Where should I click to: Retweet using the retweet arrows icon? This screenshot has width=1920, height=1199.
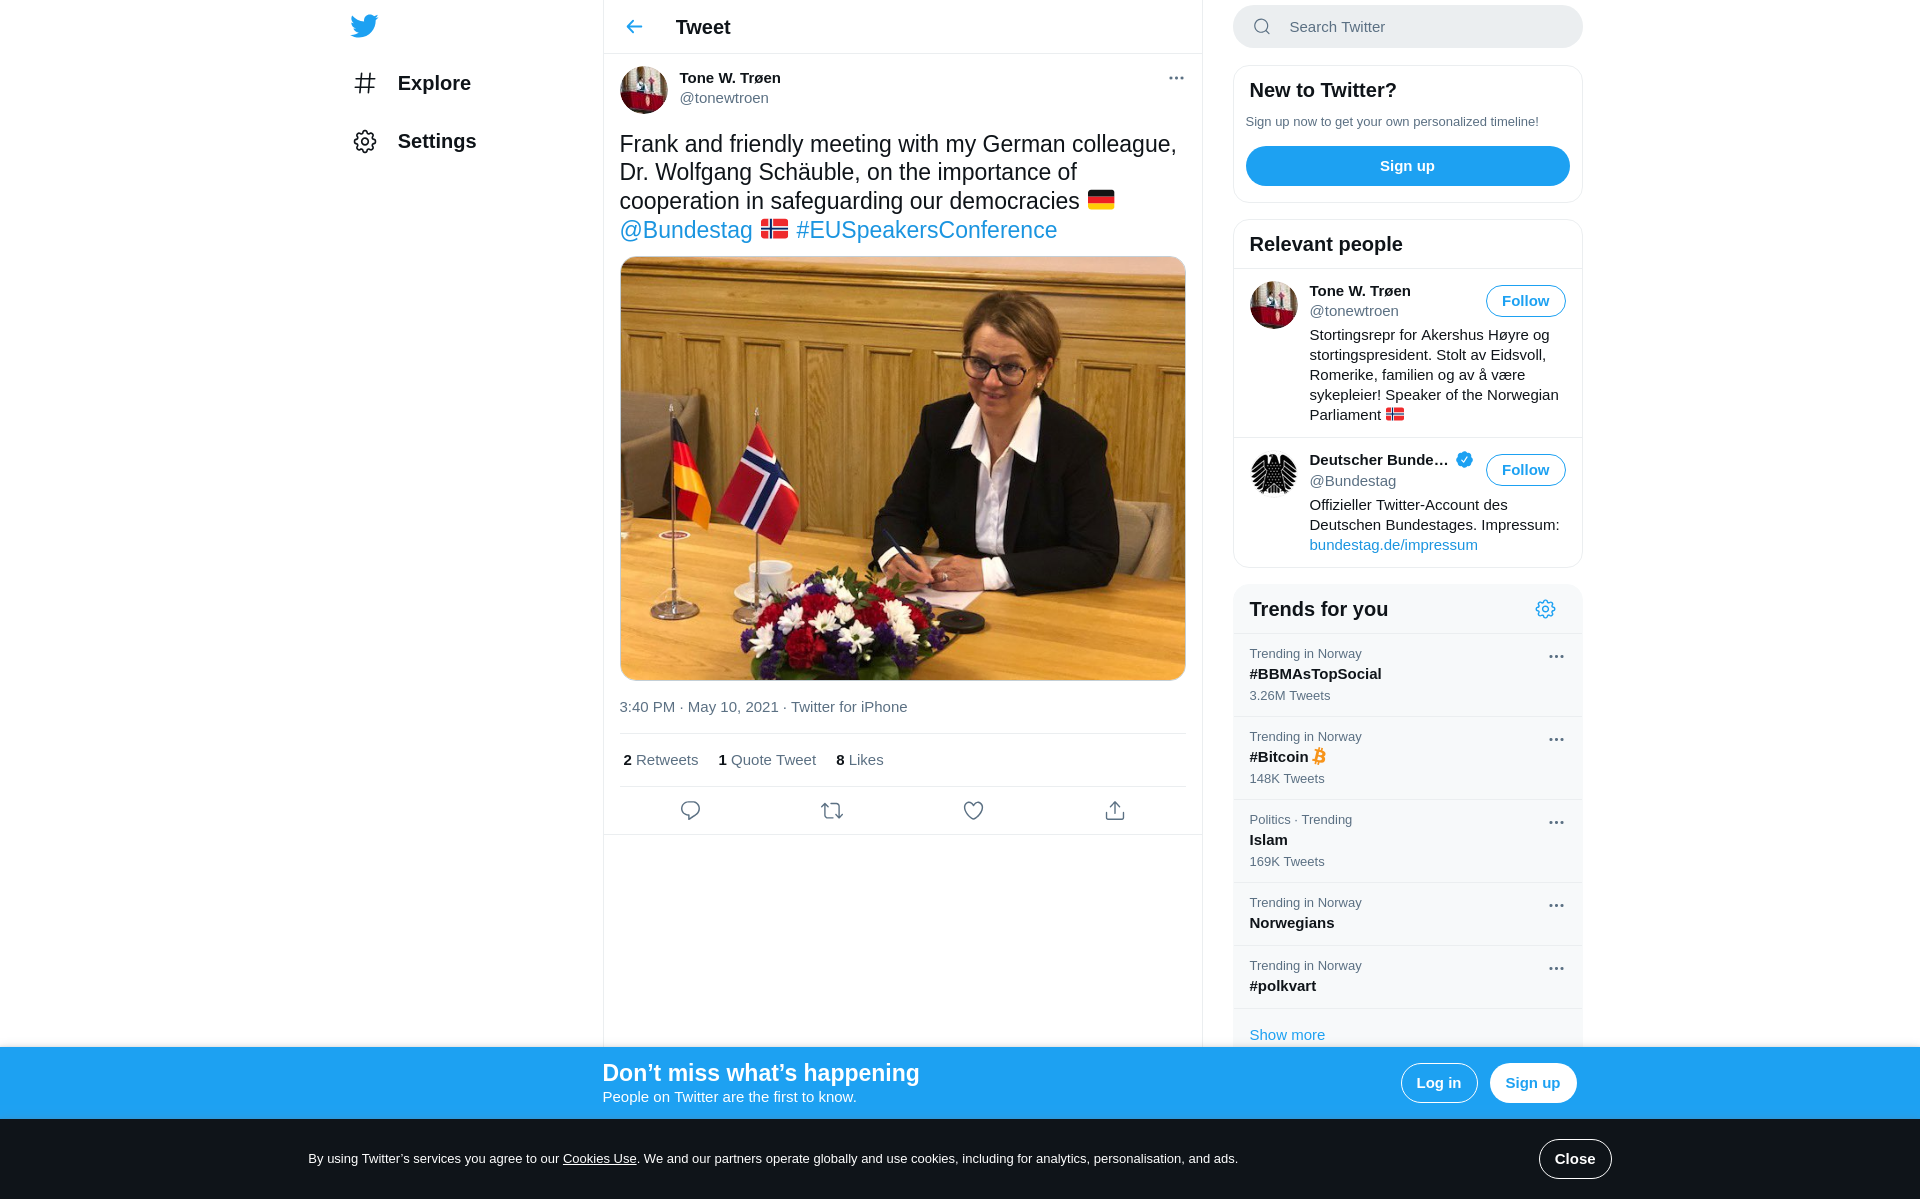[832, 811]
